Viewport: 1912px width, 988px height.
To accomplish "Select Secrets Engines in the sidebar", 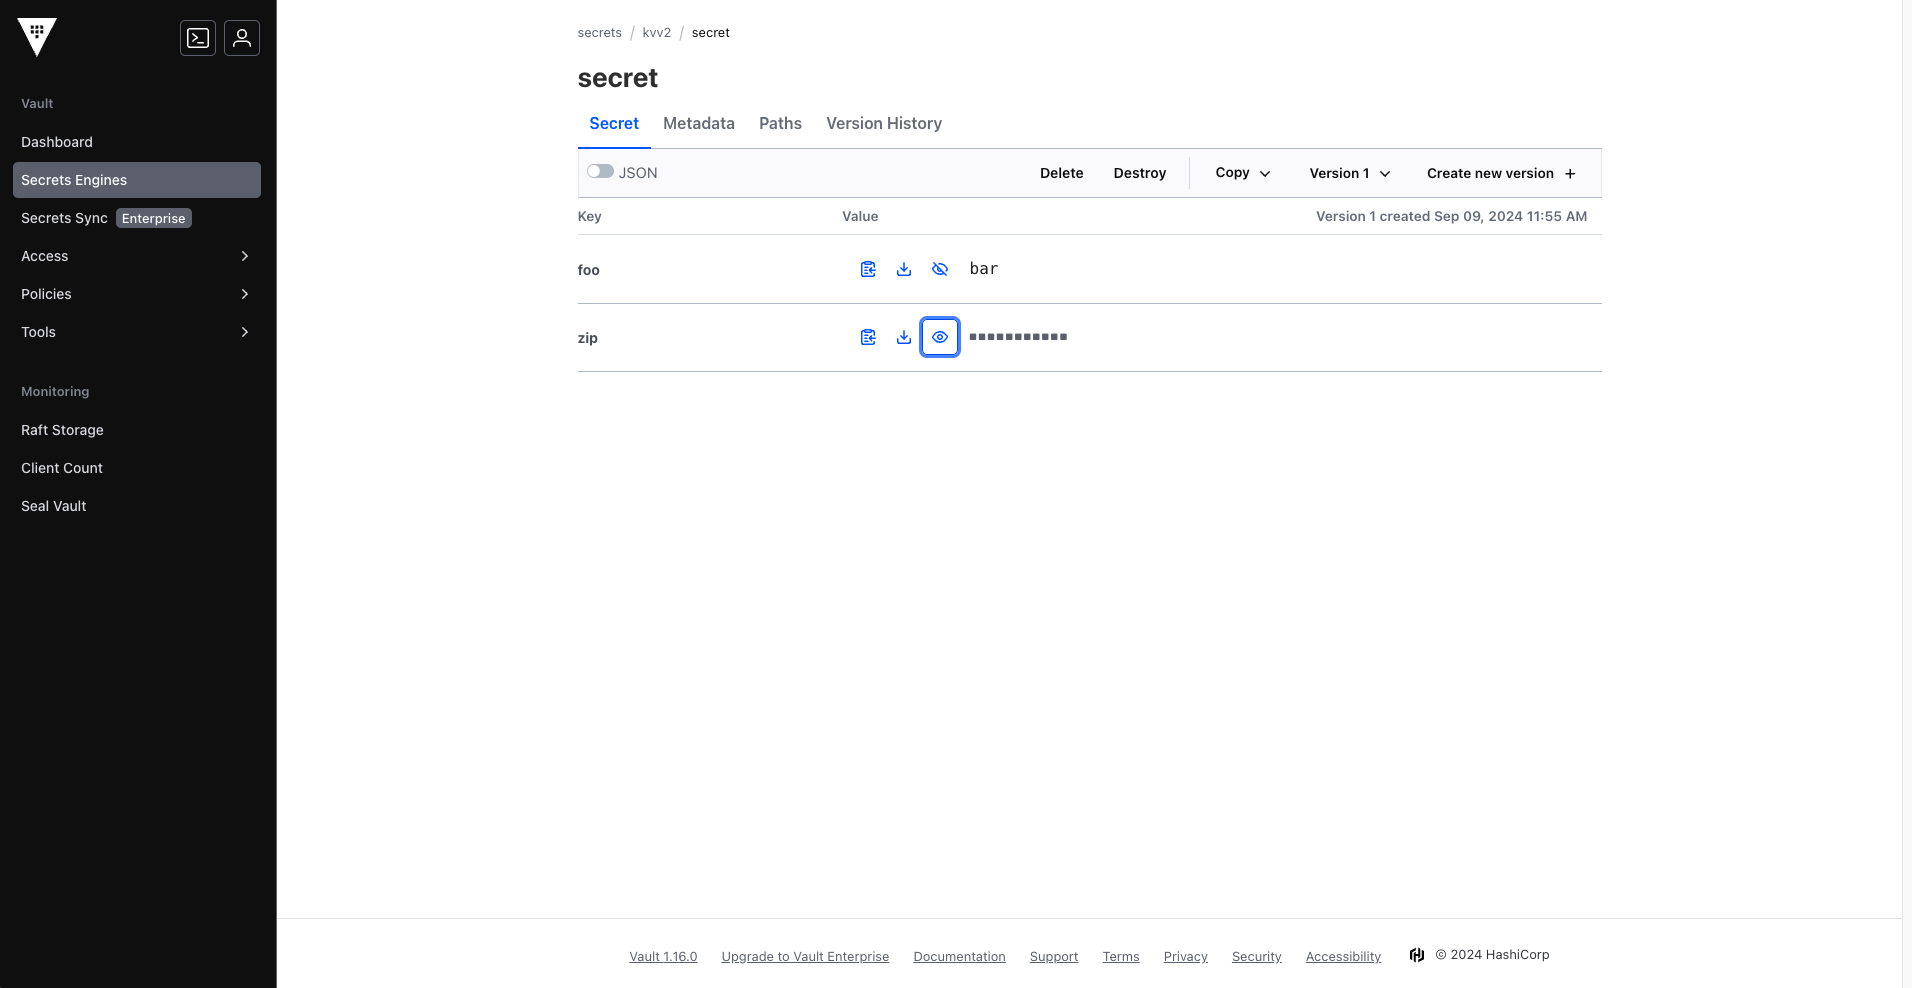I will click(137, 180).
